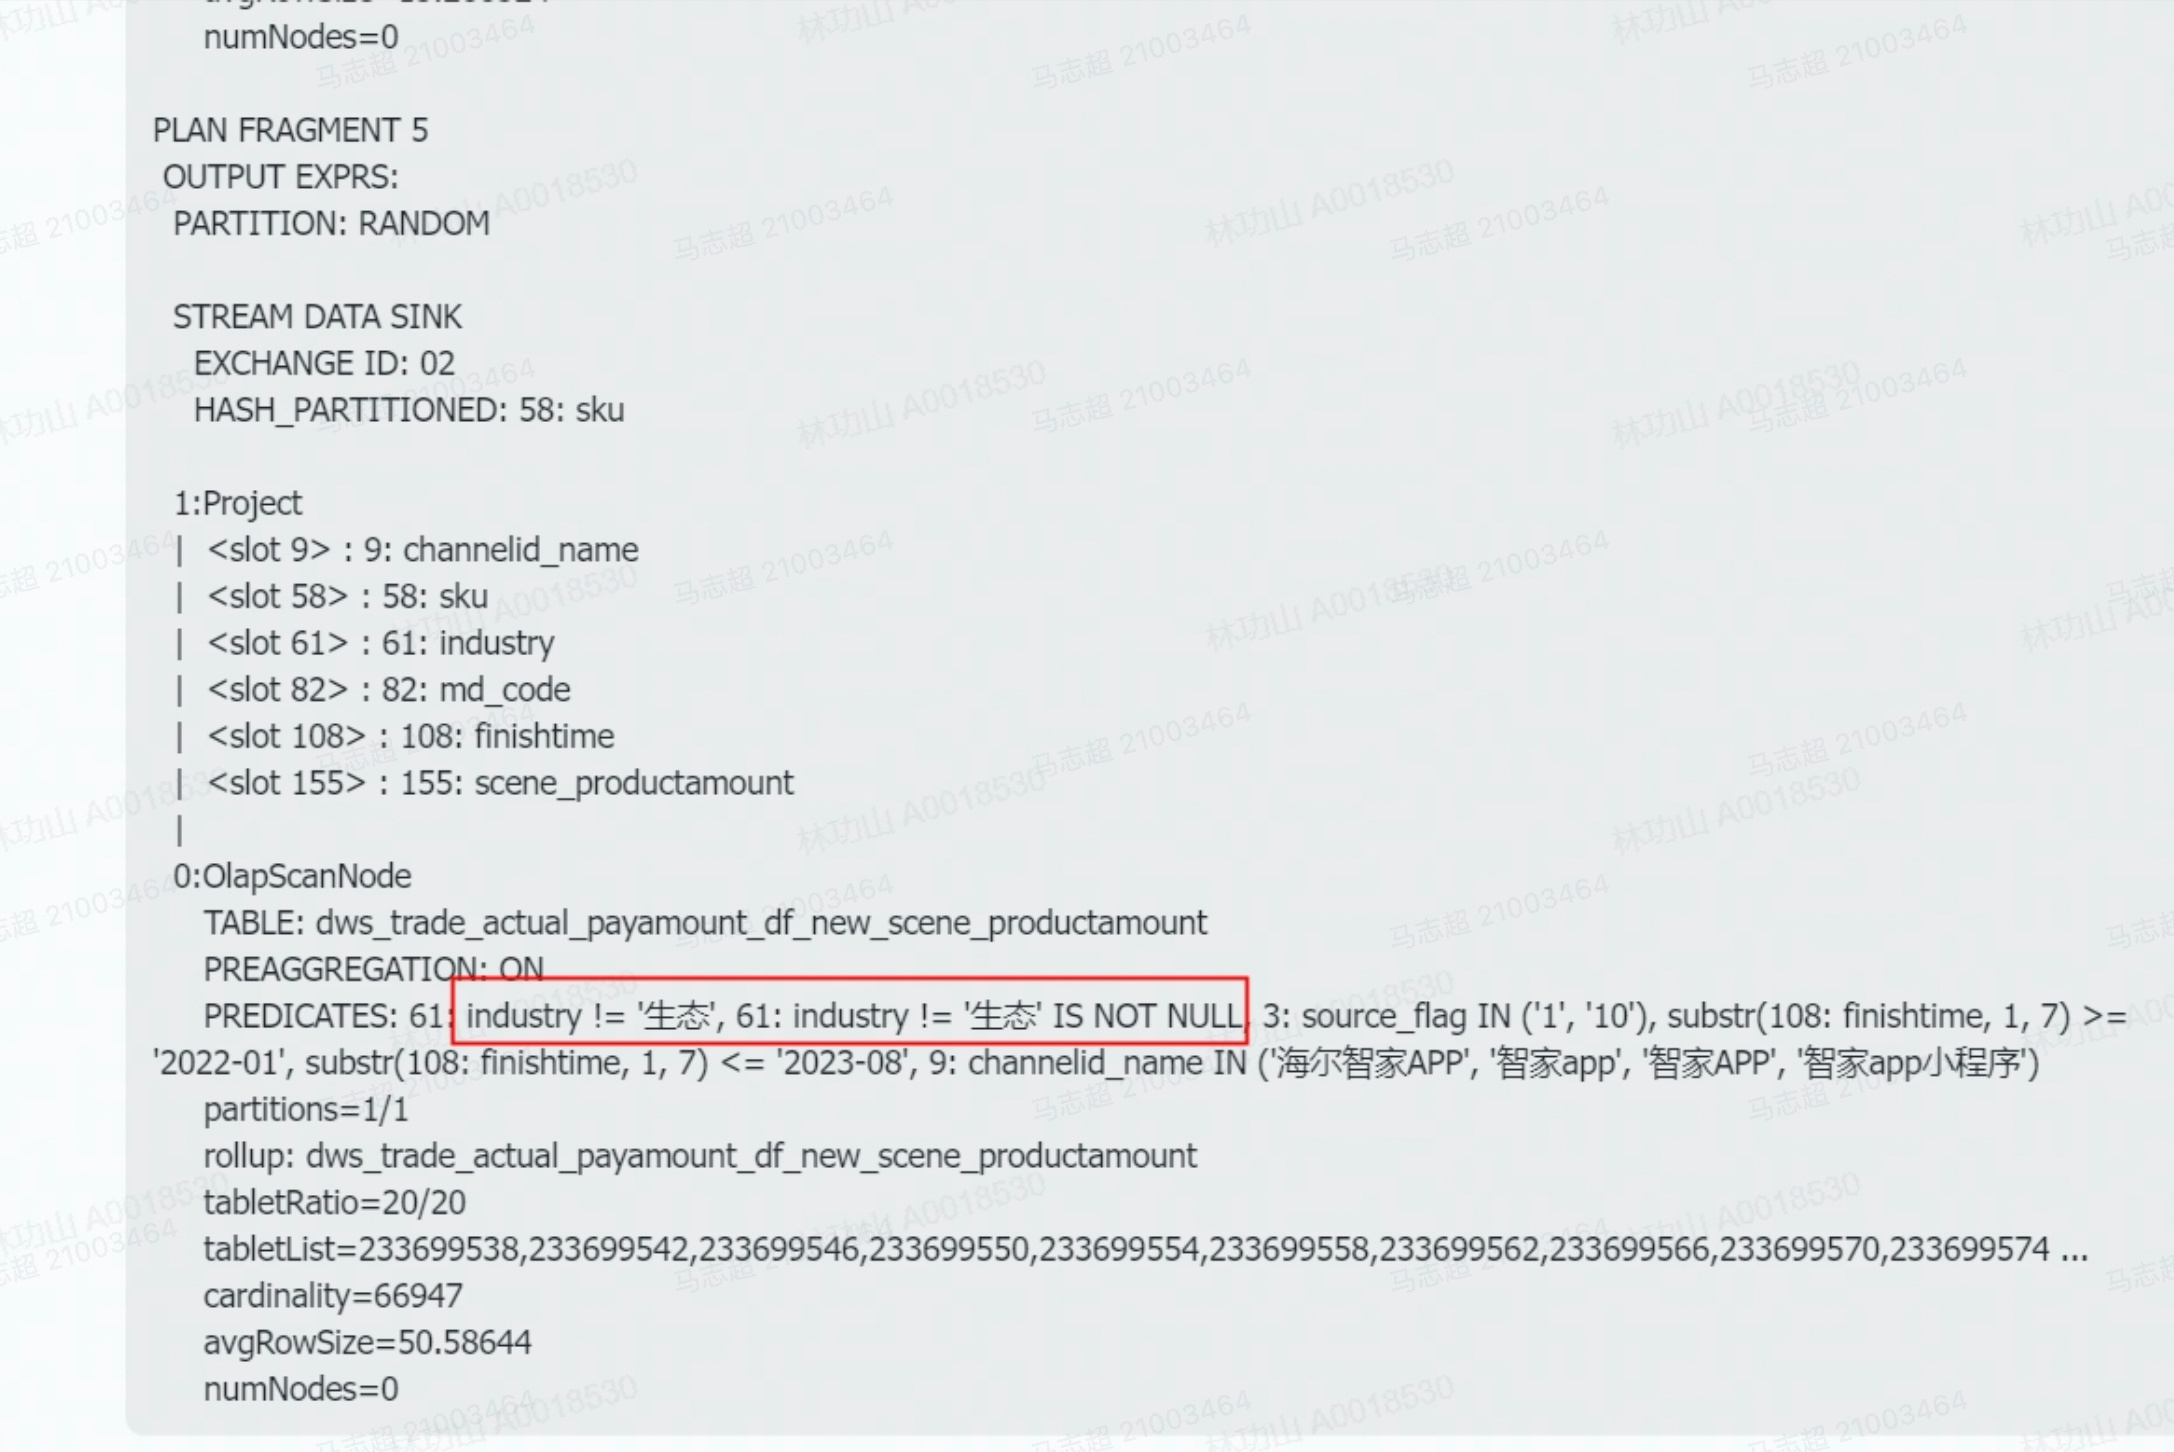Click the STREAM DATA SINK line
This screenshot has width=2174, height=1452.
pyautogui.click(x=317, y=317)
